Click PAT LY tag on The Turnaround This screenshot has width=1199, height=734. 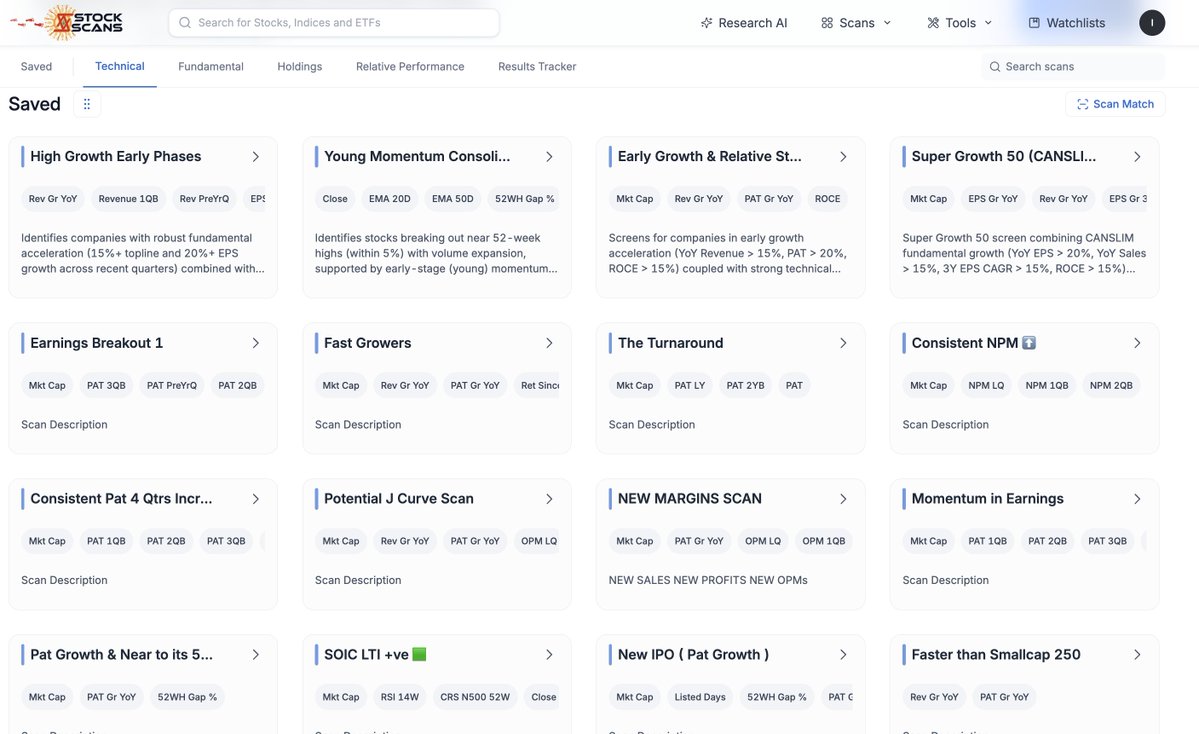(690, 385)
